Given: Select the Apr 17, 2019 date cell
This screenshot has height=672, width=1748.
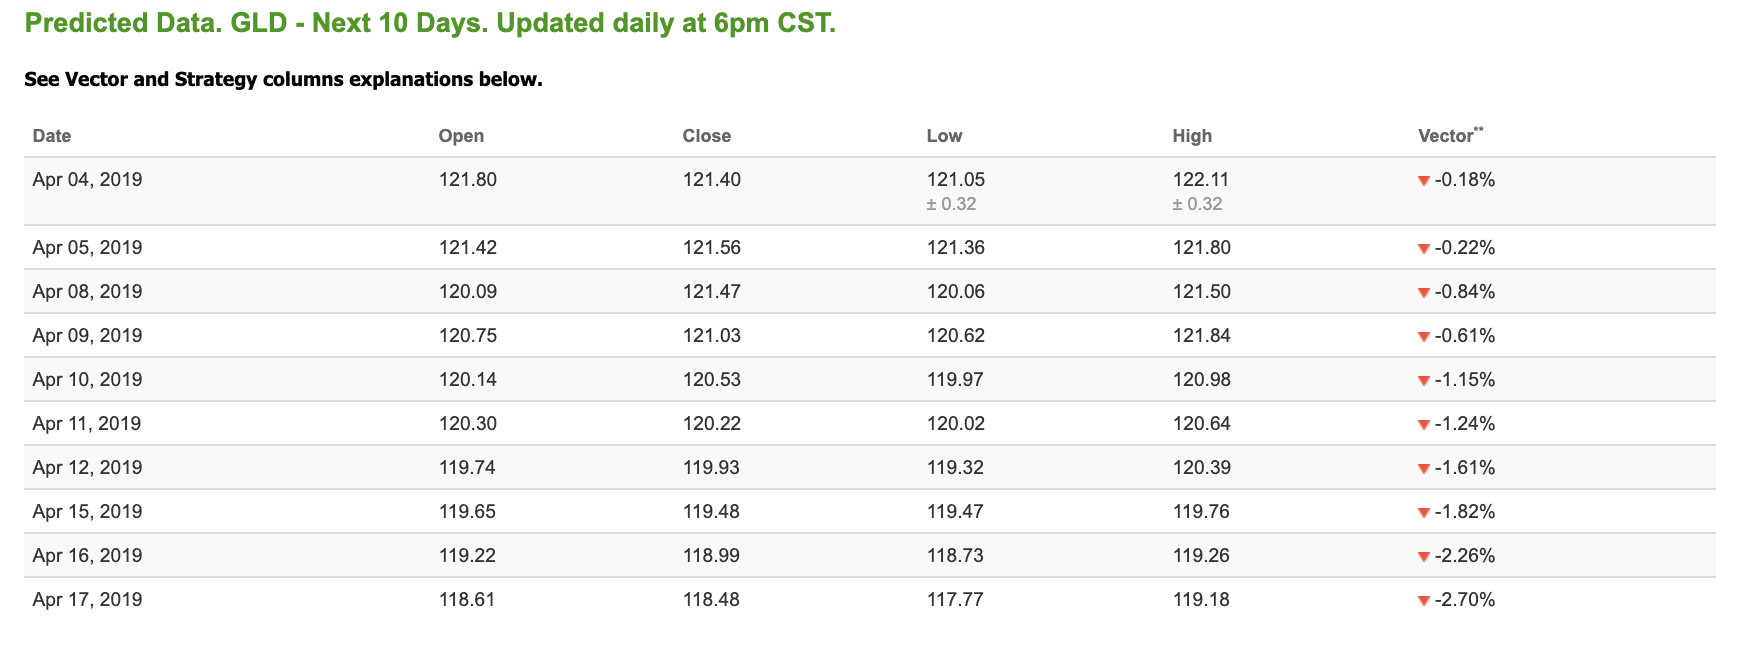Looking at the screenshot, I should 87,600.
